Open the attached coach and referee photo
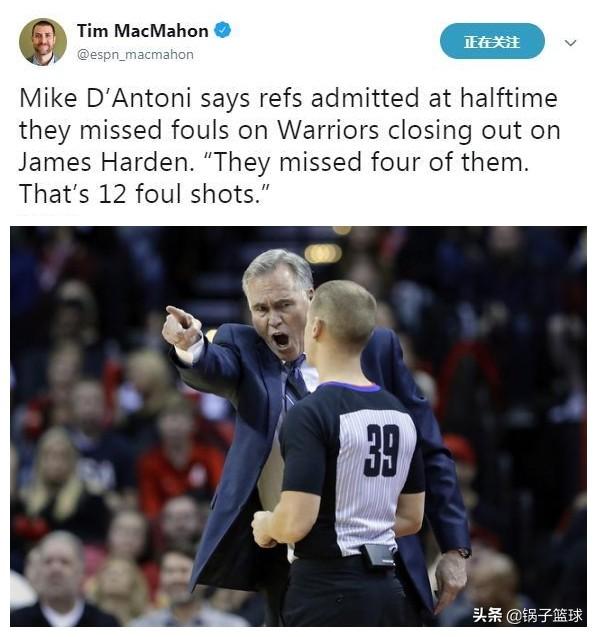Screen dimensions: 597x637 [x=298, y=426]
